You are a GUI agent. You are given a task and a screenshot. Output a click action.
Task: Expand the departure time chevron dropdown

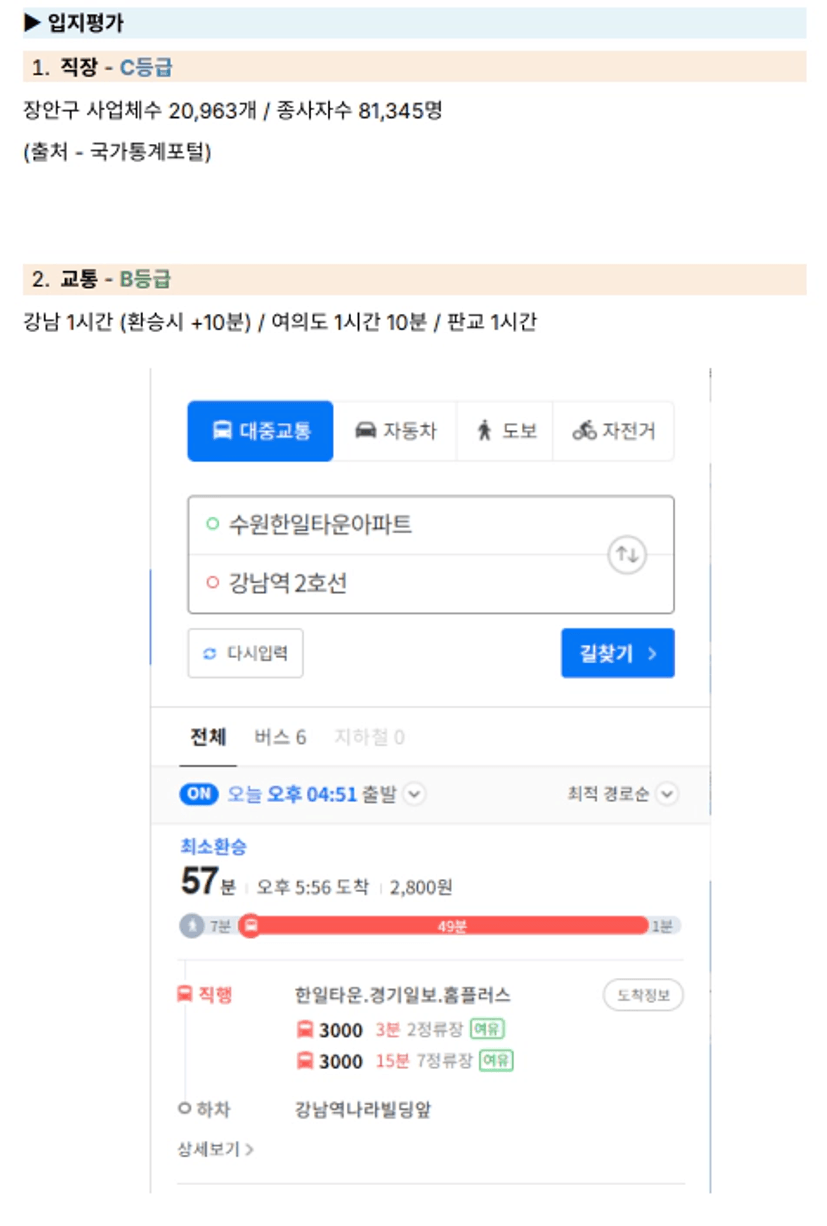414,794
